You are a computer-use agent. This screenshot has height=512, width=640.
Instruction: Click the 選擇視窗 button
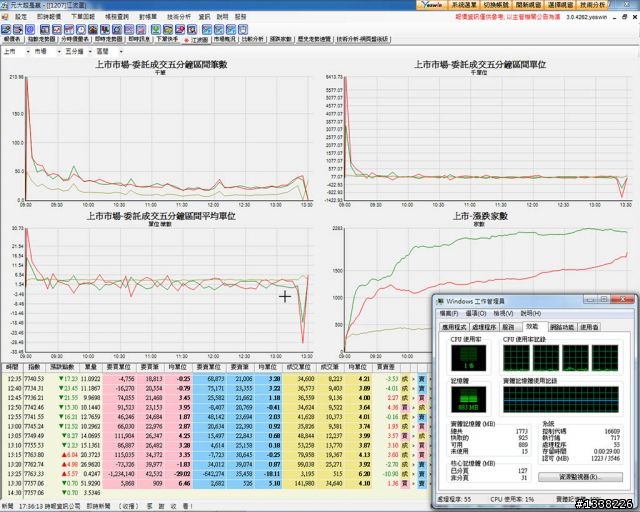point(560,5)
